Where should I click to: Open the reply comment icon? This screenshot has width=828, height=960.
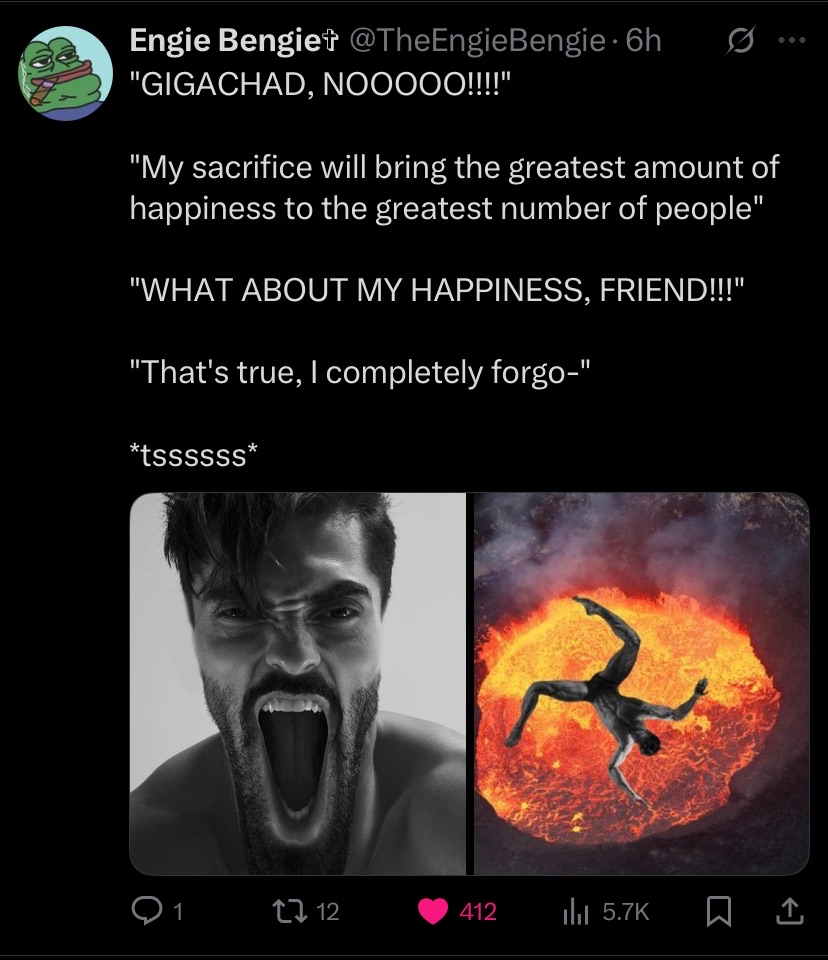[145, 910]
